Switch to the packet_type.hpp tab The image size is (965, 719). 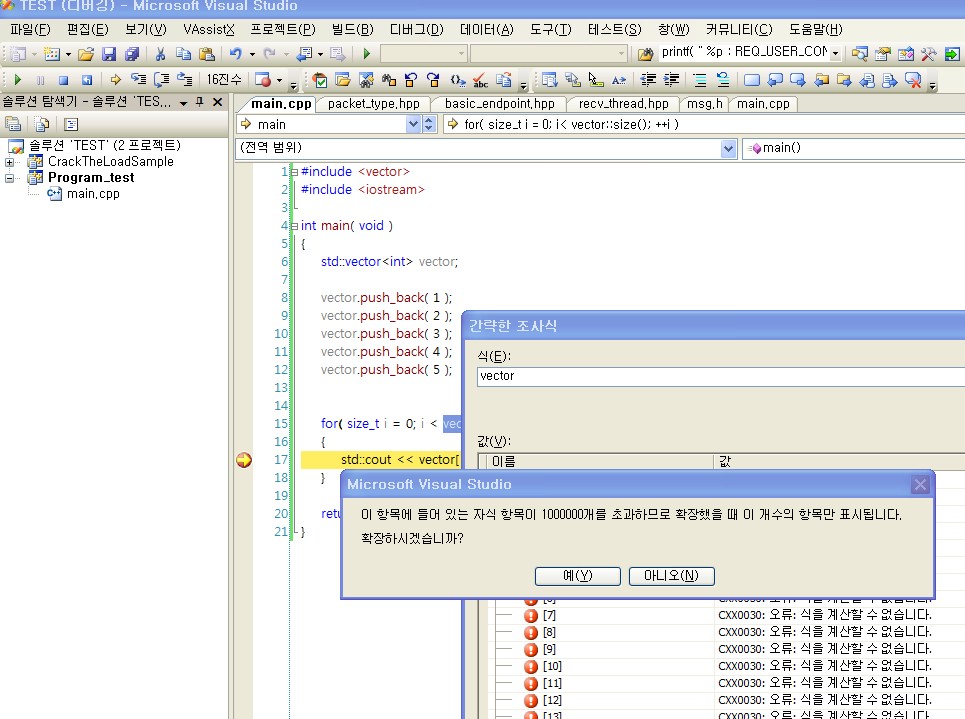coord(374,104)
